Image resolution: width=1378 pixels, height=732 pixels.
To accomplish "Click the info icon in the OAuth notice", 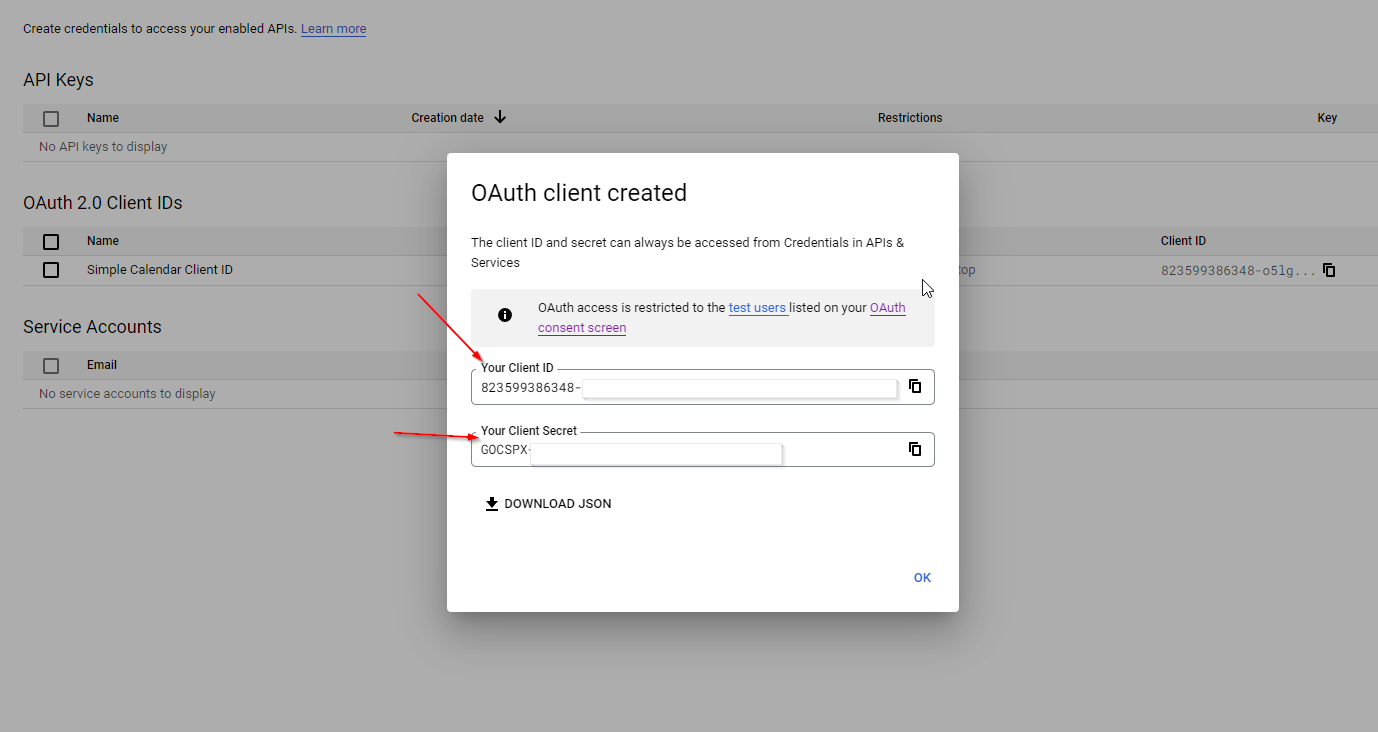I will click(505, 315).
